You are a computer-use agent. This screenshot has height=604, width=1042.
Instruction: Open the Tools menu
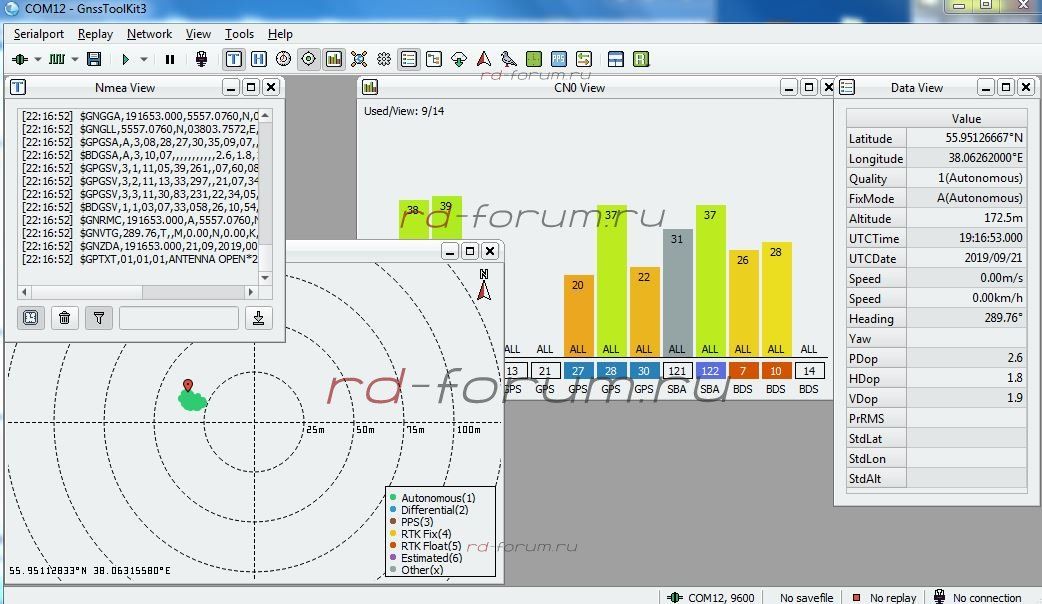(x=239, y=34)
